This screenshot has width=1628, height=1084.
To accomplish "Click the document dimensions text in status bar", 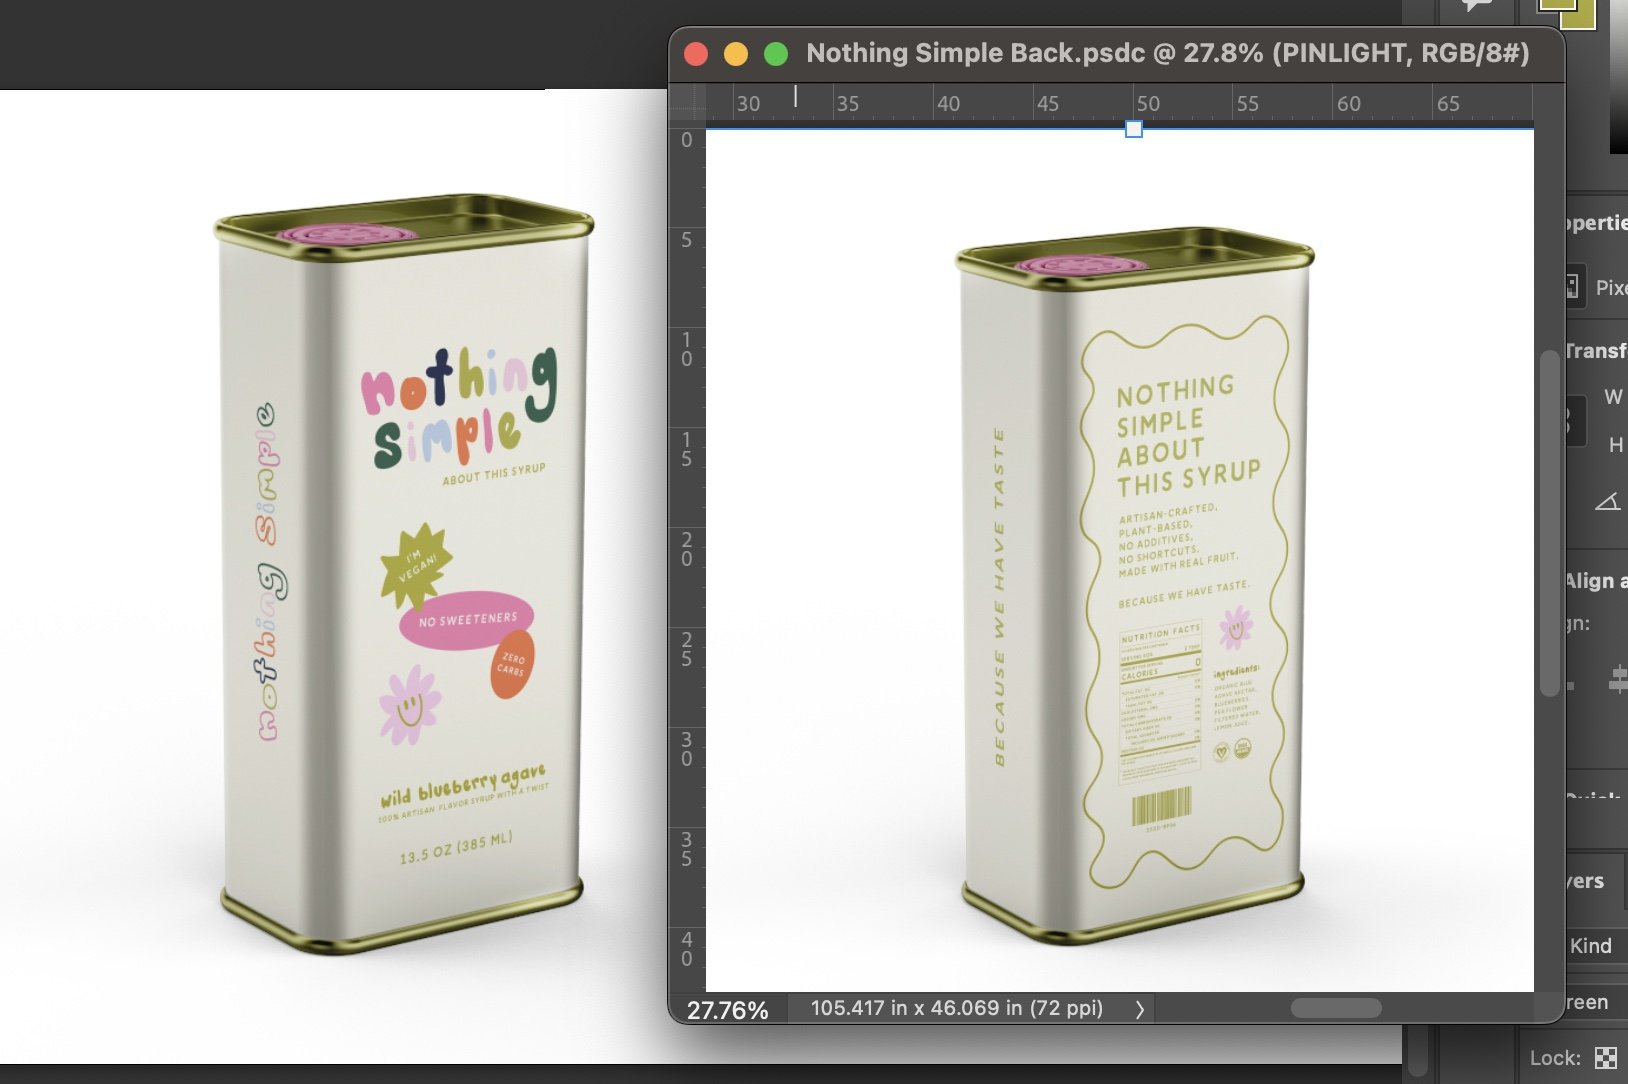I will (956, 1008).
